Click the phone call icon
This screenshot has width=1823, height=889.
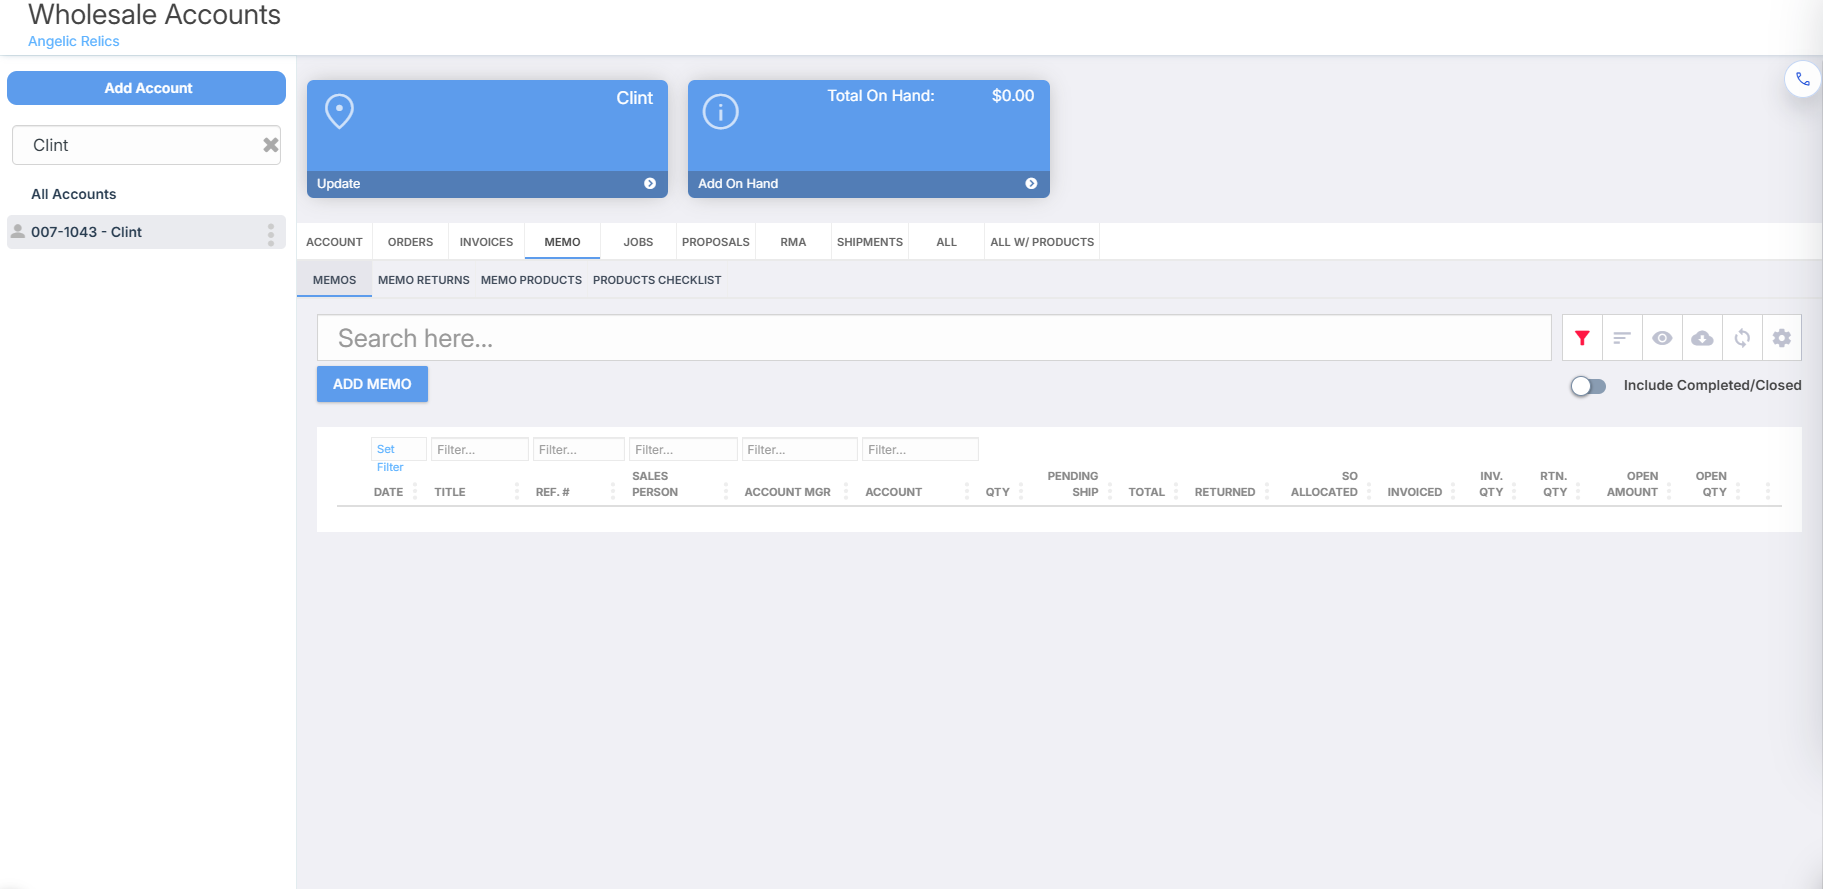click(x=1802, y=79)
